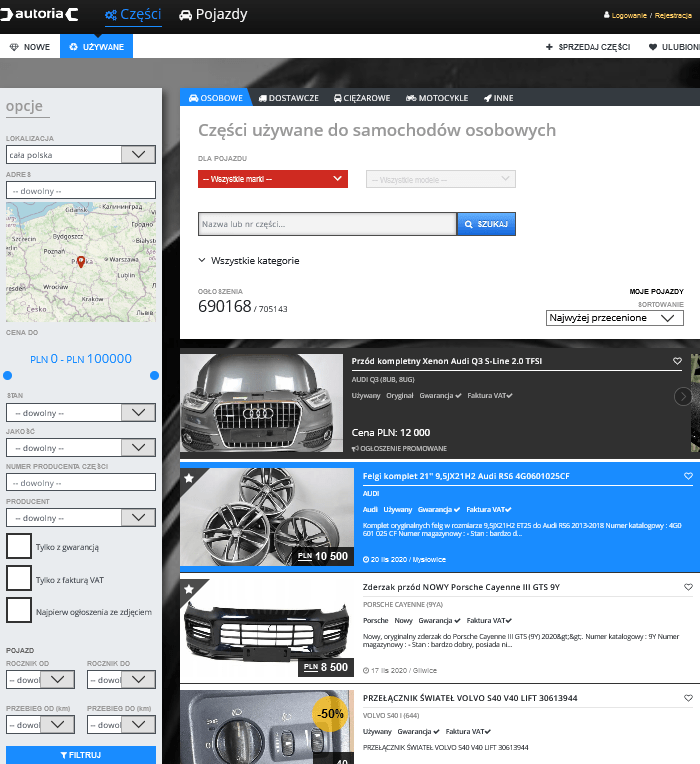This screenshot has height=764, width=700.
Task: Open listing Zderzak przód NOWY Porsche Cayenne
Action: point(461,587)
